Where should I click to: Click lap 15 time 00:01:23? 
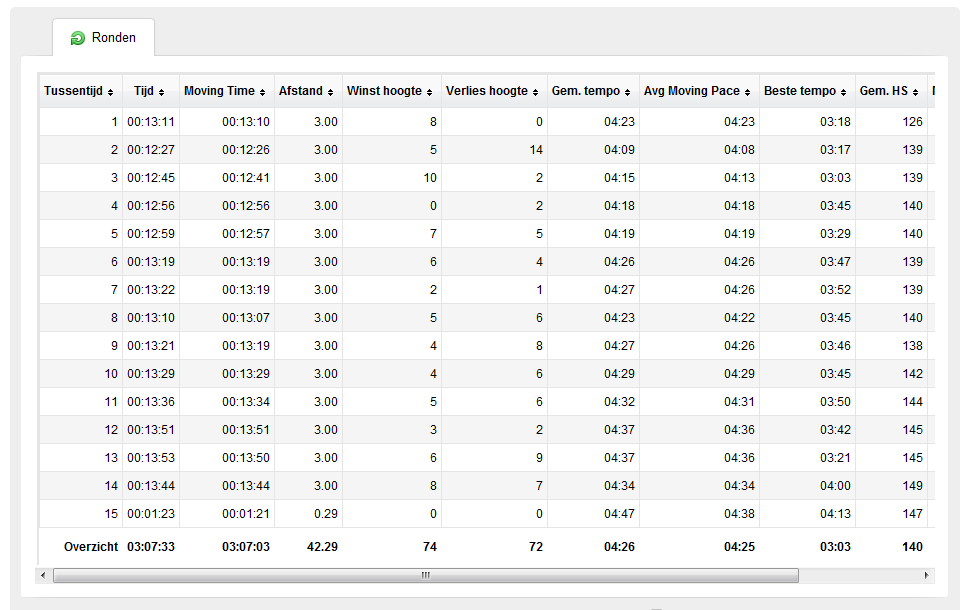point(151,514)
